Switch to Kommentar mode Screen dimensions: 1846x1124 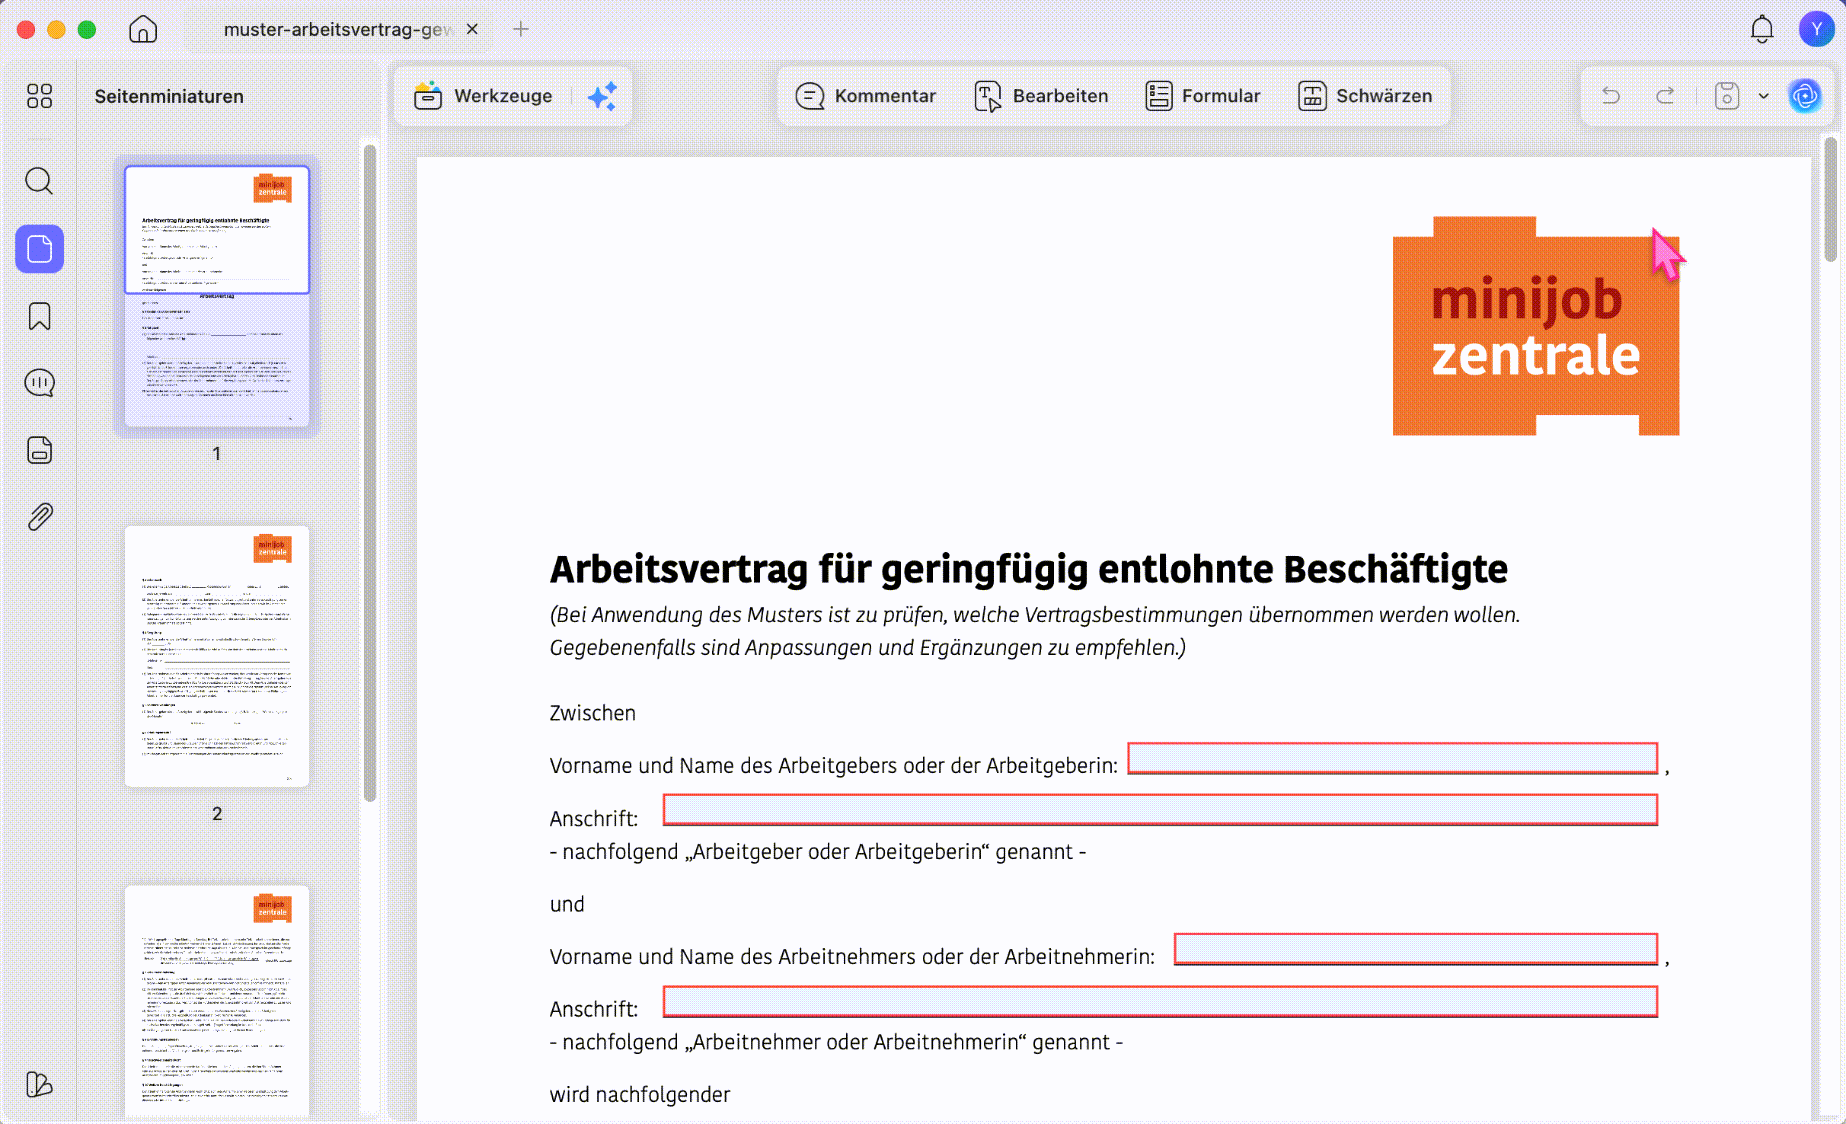pyautogui.click(x=866, y=96)
